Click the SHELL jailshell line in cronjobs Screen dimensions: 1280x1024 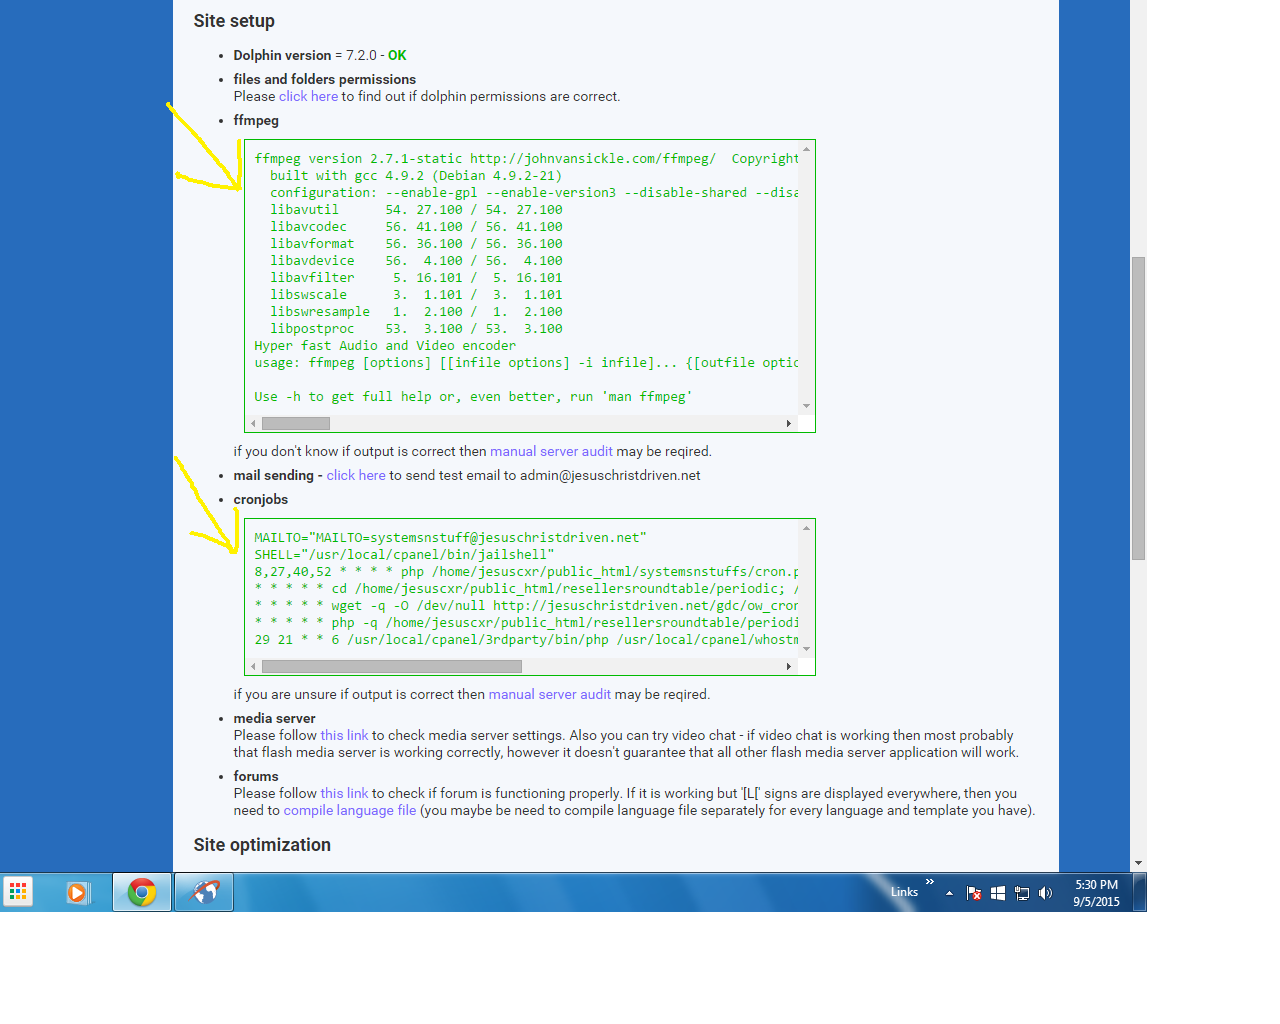[404, 554]
